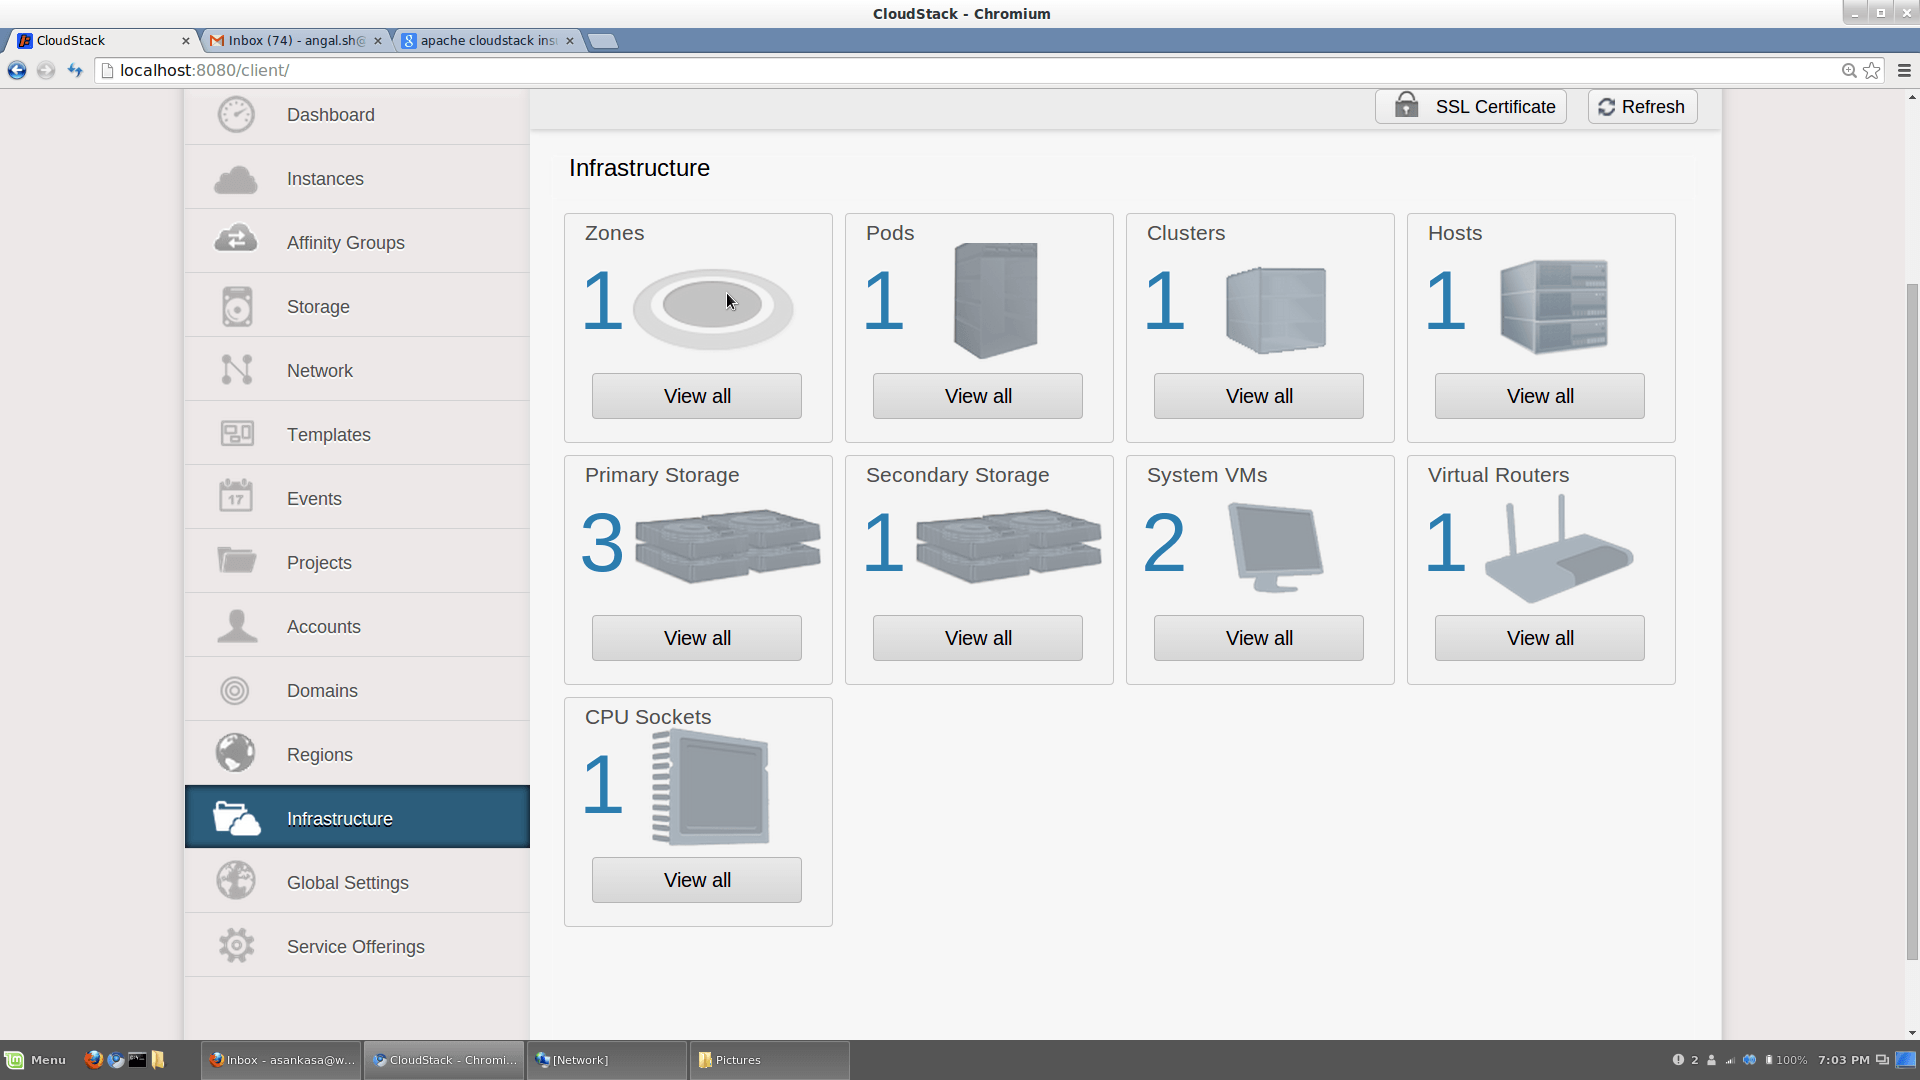The height and width of the screenshot is (1080, 1920).
Task: Open Global Settings in sidebar
Action: click(357, 882)
